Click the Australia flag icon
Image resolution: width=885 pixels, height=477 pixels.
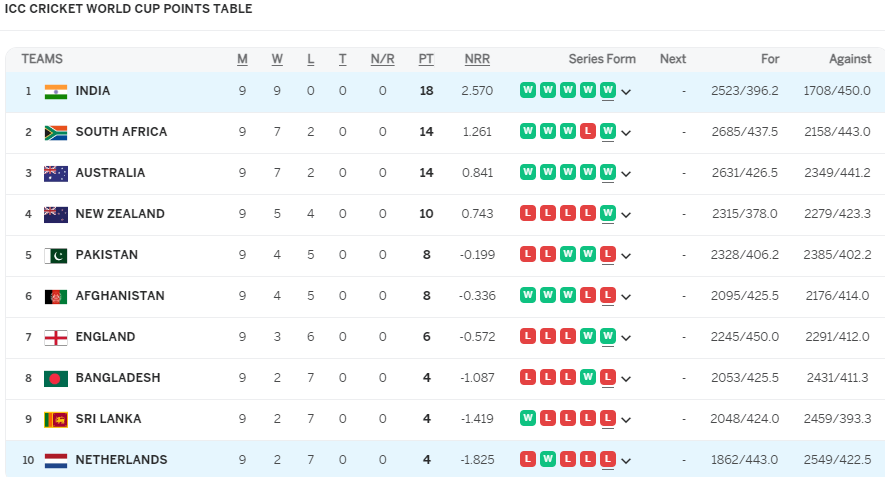56,173
